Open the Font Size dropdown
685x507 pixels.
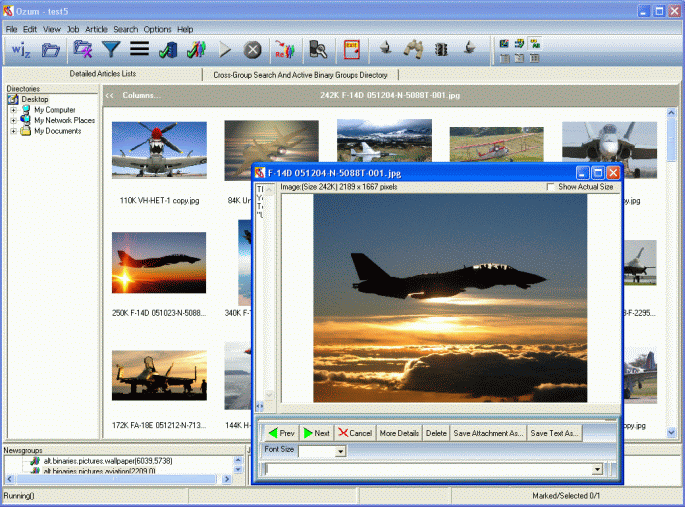point(340,452)
